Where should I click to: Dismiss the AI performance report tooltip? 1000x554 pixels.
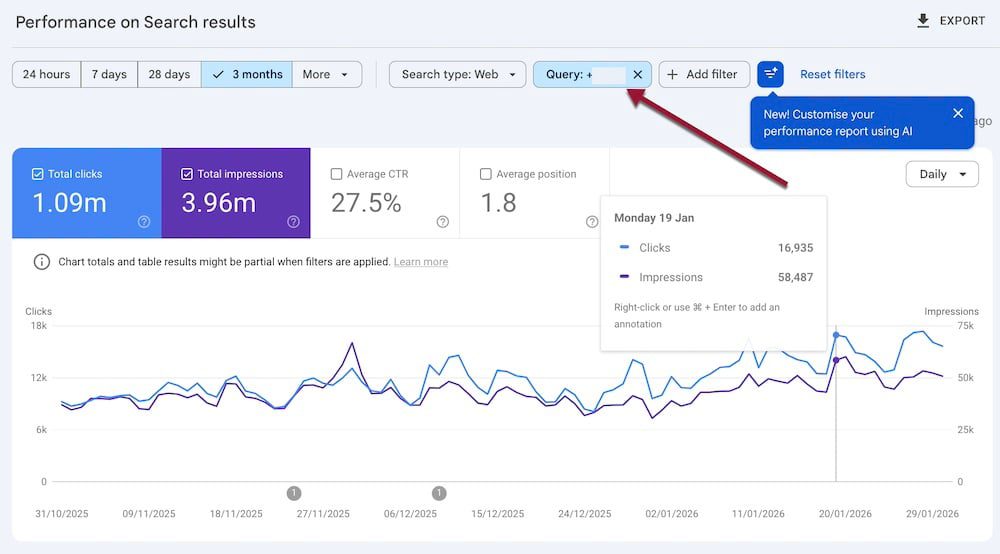[958, 114]
